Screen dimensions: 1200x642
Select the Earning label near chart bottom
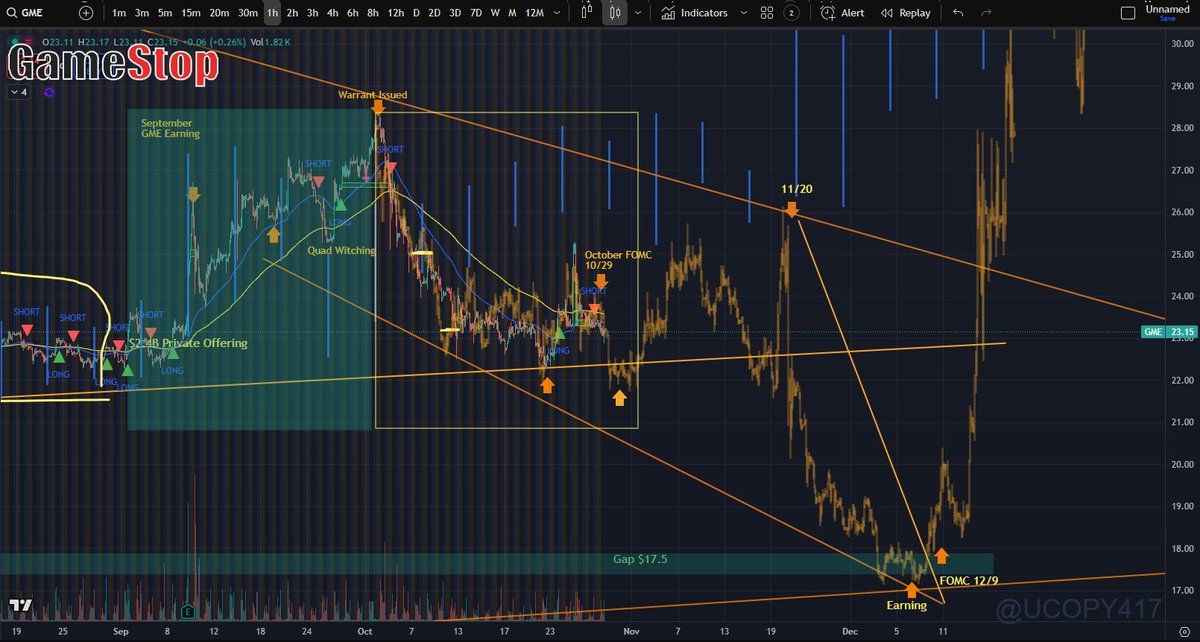click(x=907, y=605)
